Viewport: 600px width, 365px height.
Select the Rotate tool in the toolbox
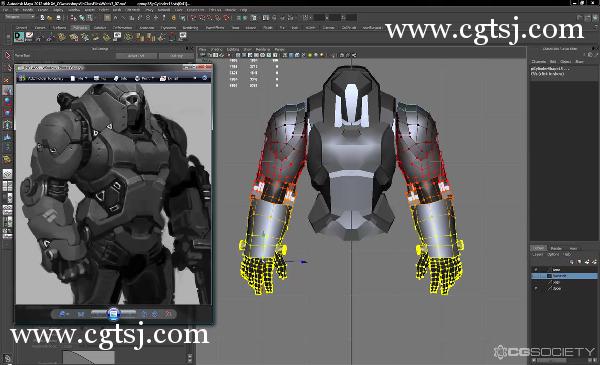(7, 101)
